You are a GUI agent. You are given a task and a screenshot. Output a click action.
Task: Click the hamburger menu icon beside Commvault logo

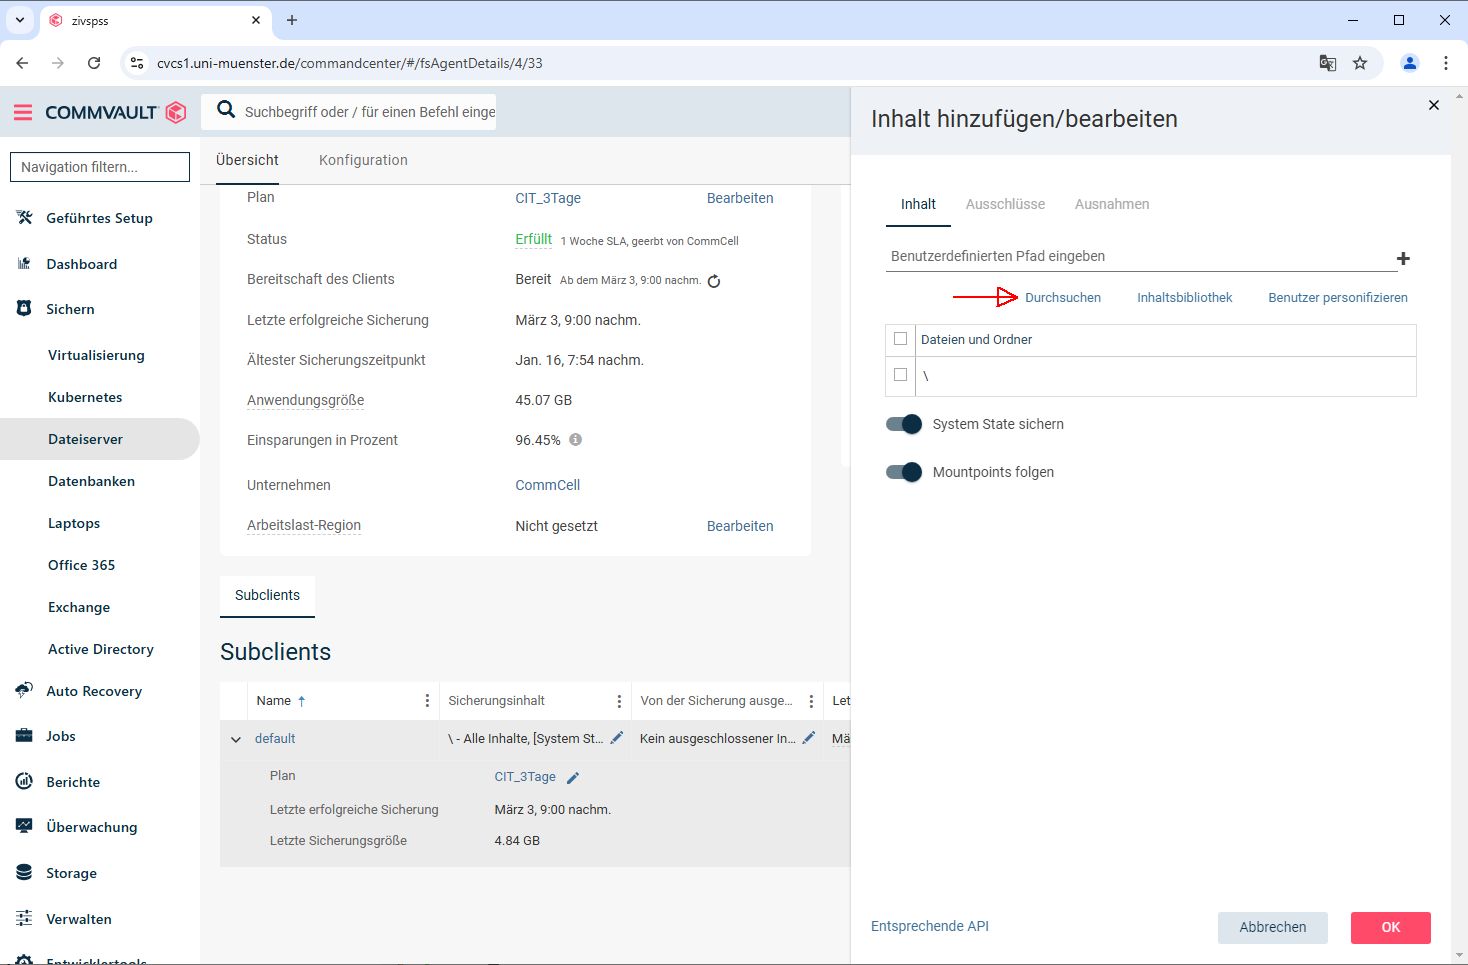(22, 112)
